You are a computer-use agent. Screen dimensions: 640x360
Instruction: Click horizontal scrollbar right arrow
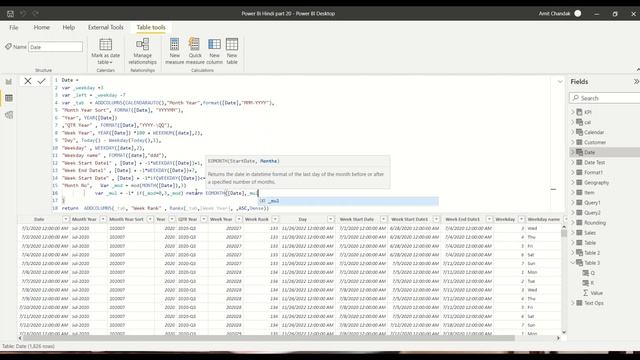coord(558,338)
